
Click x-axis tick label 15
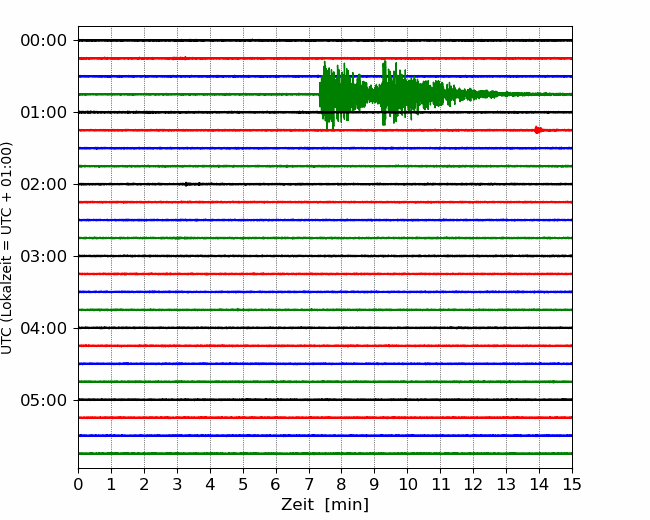572,484
